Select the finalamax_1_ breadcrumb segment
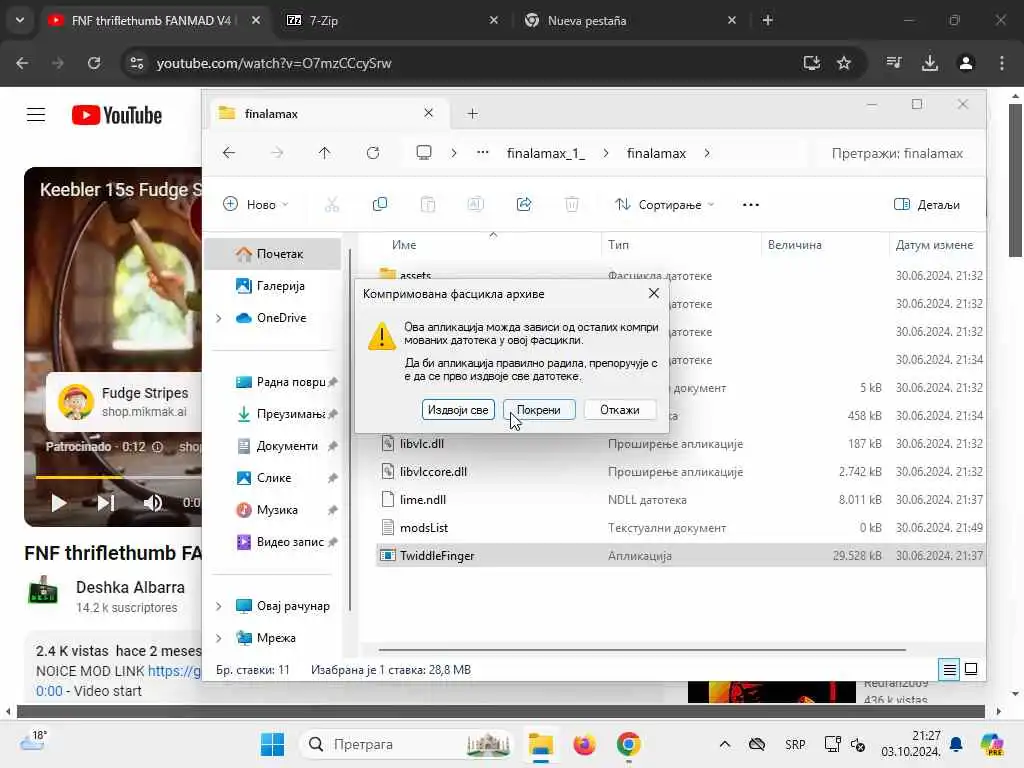 pos(546,153)
